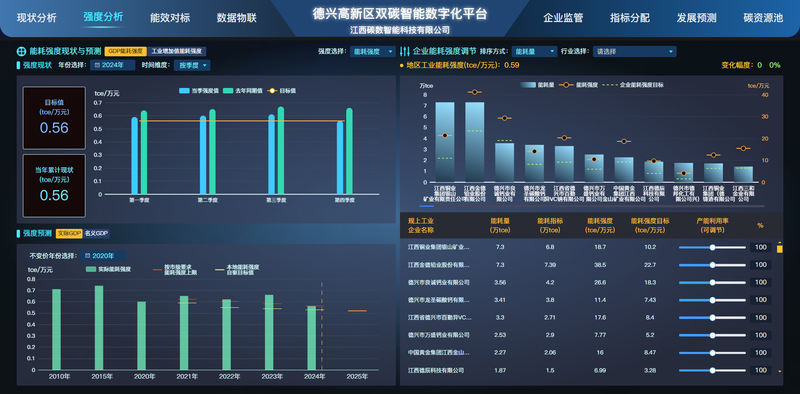Click calendar icon in the 2020年 year picker

88,256
